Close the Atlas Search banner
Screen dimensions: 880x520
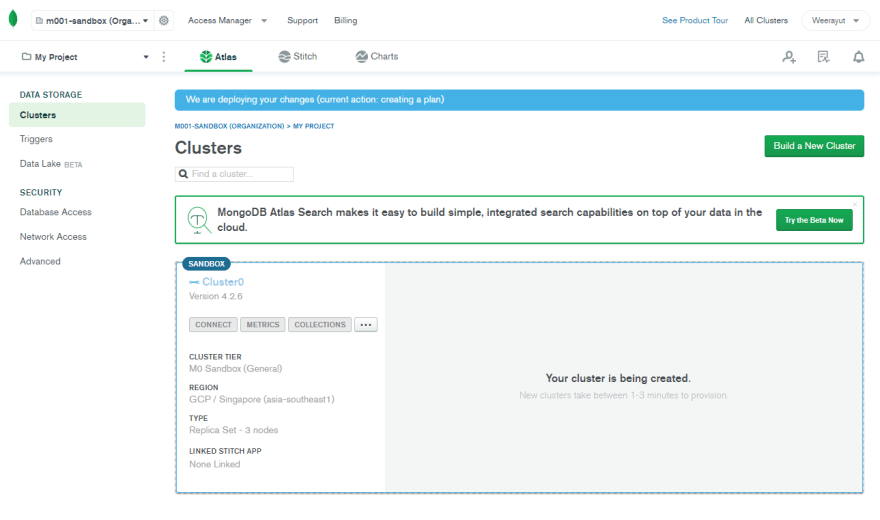pos(855,204)
